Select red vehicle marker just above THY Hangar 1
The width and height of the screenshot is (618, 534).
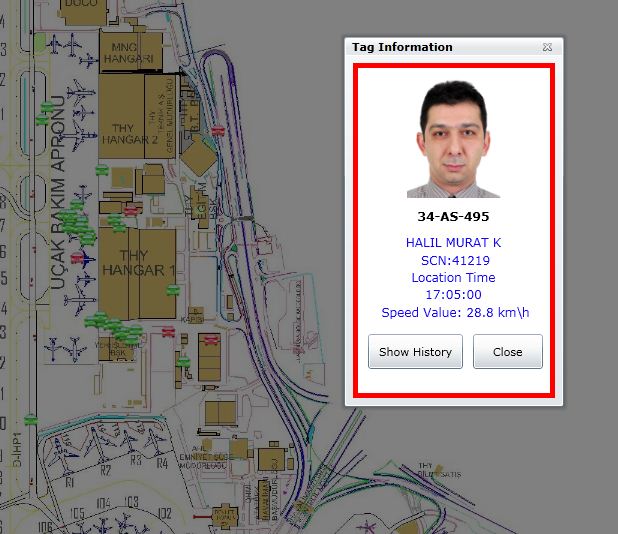tap(131, 211)
